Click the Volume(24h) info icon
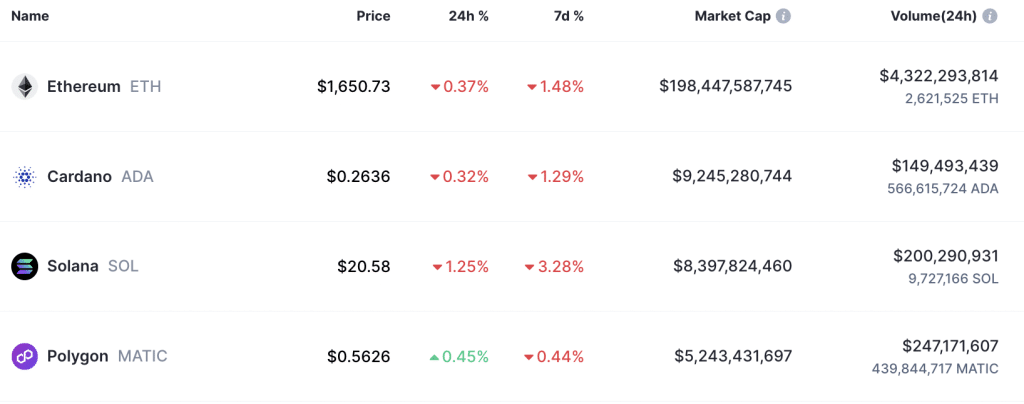The image size is (1024, 404). [x=990, y=17]
